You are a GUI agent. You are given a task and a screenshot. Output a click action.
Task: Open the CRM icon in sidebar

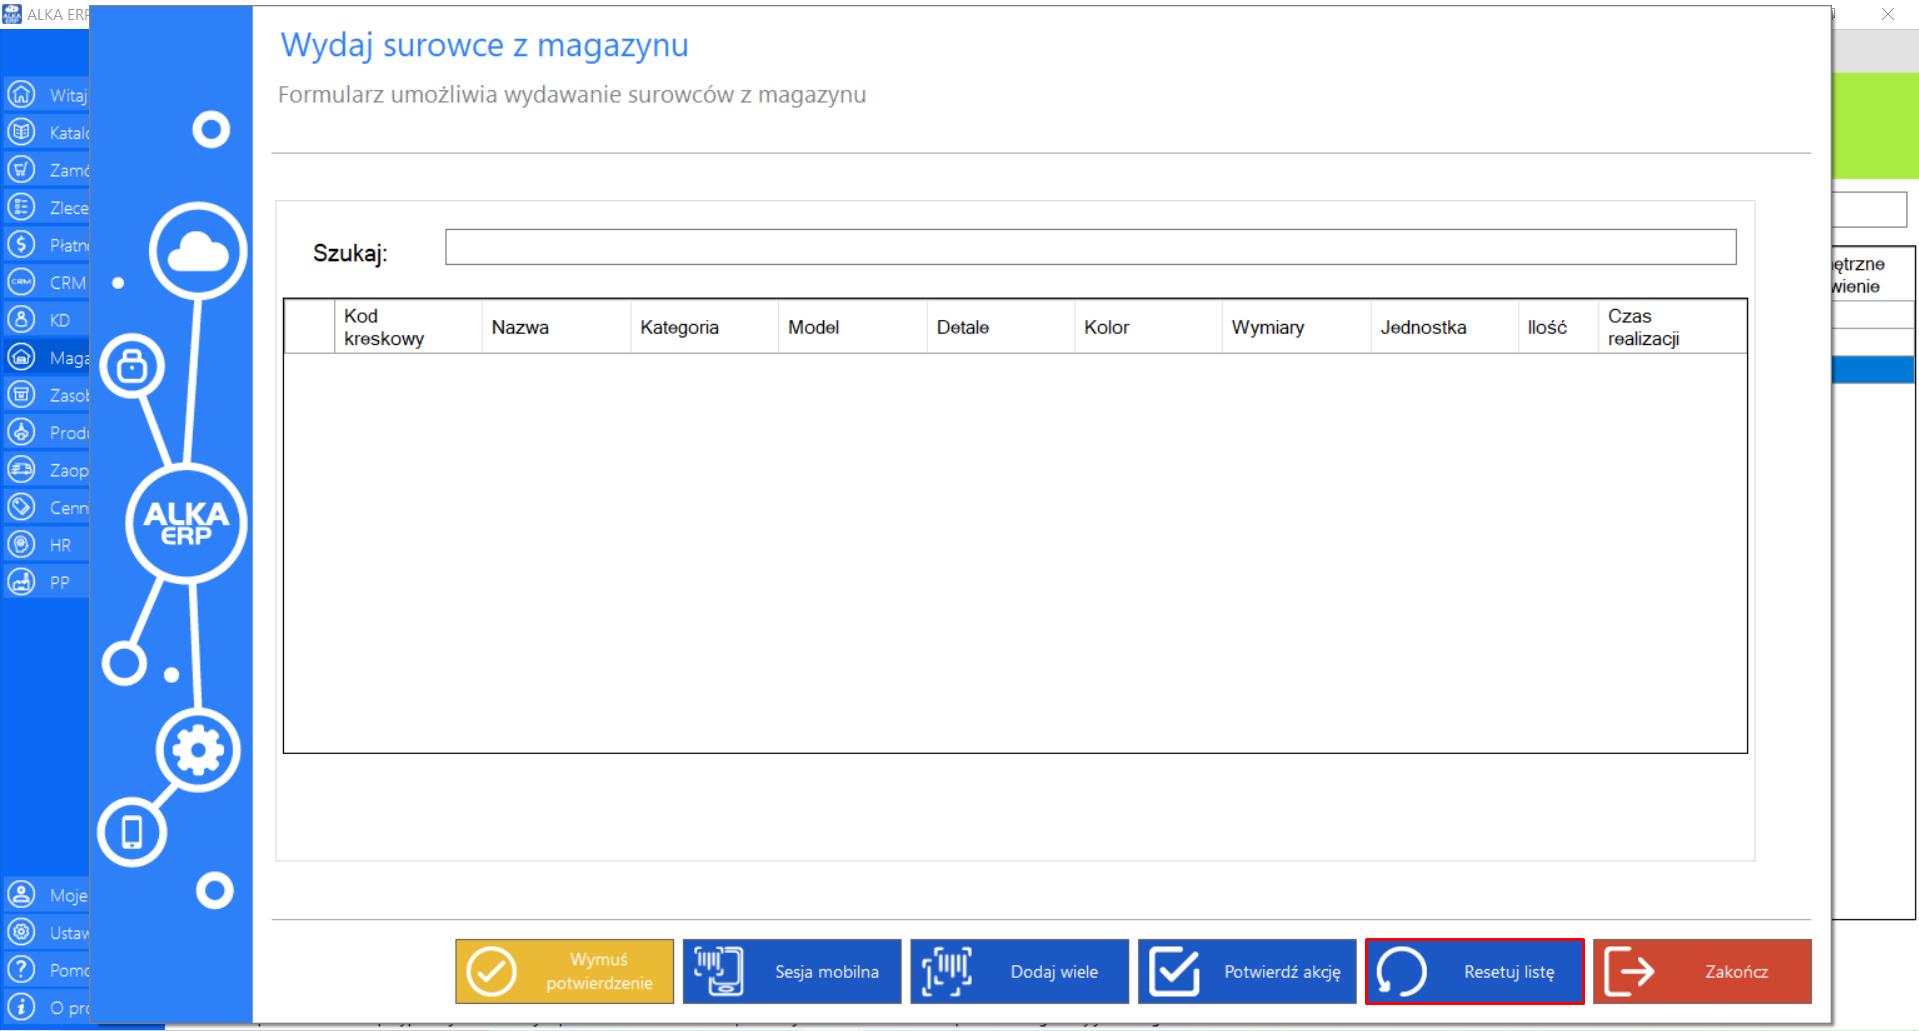coord(21,282)
